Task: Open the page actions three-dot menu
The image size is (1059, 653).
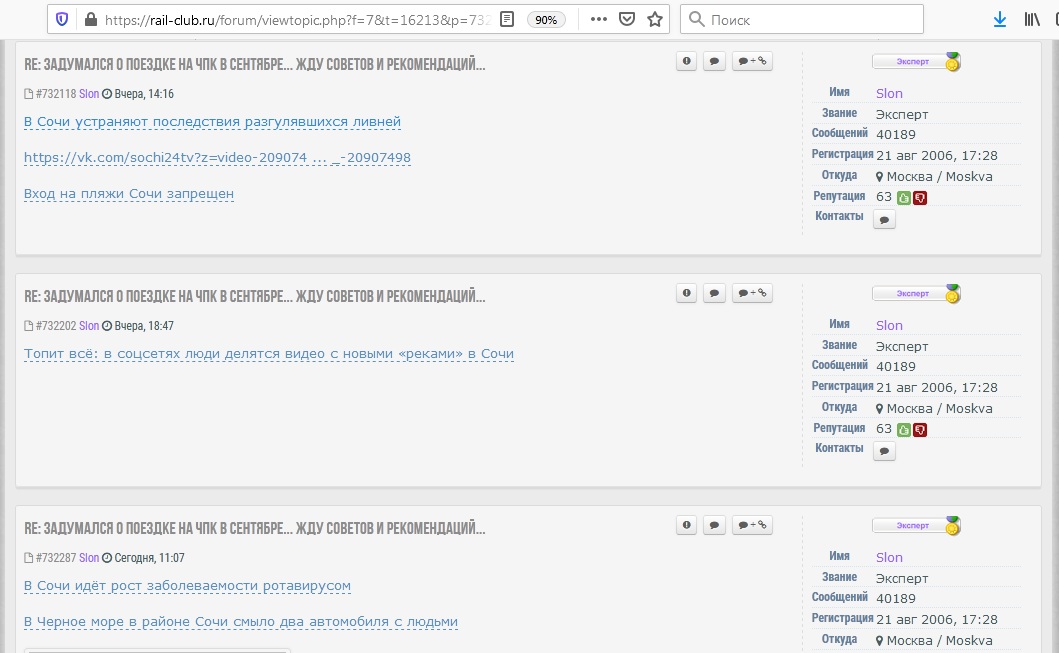Action: tap(597, 19)
